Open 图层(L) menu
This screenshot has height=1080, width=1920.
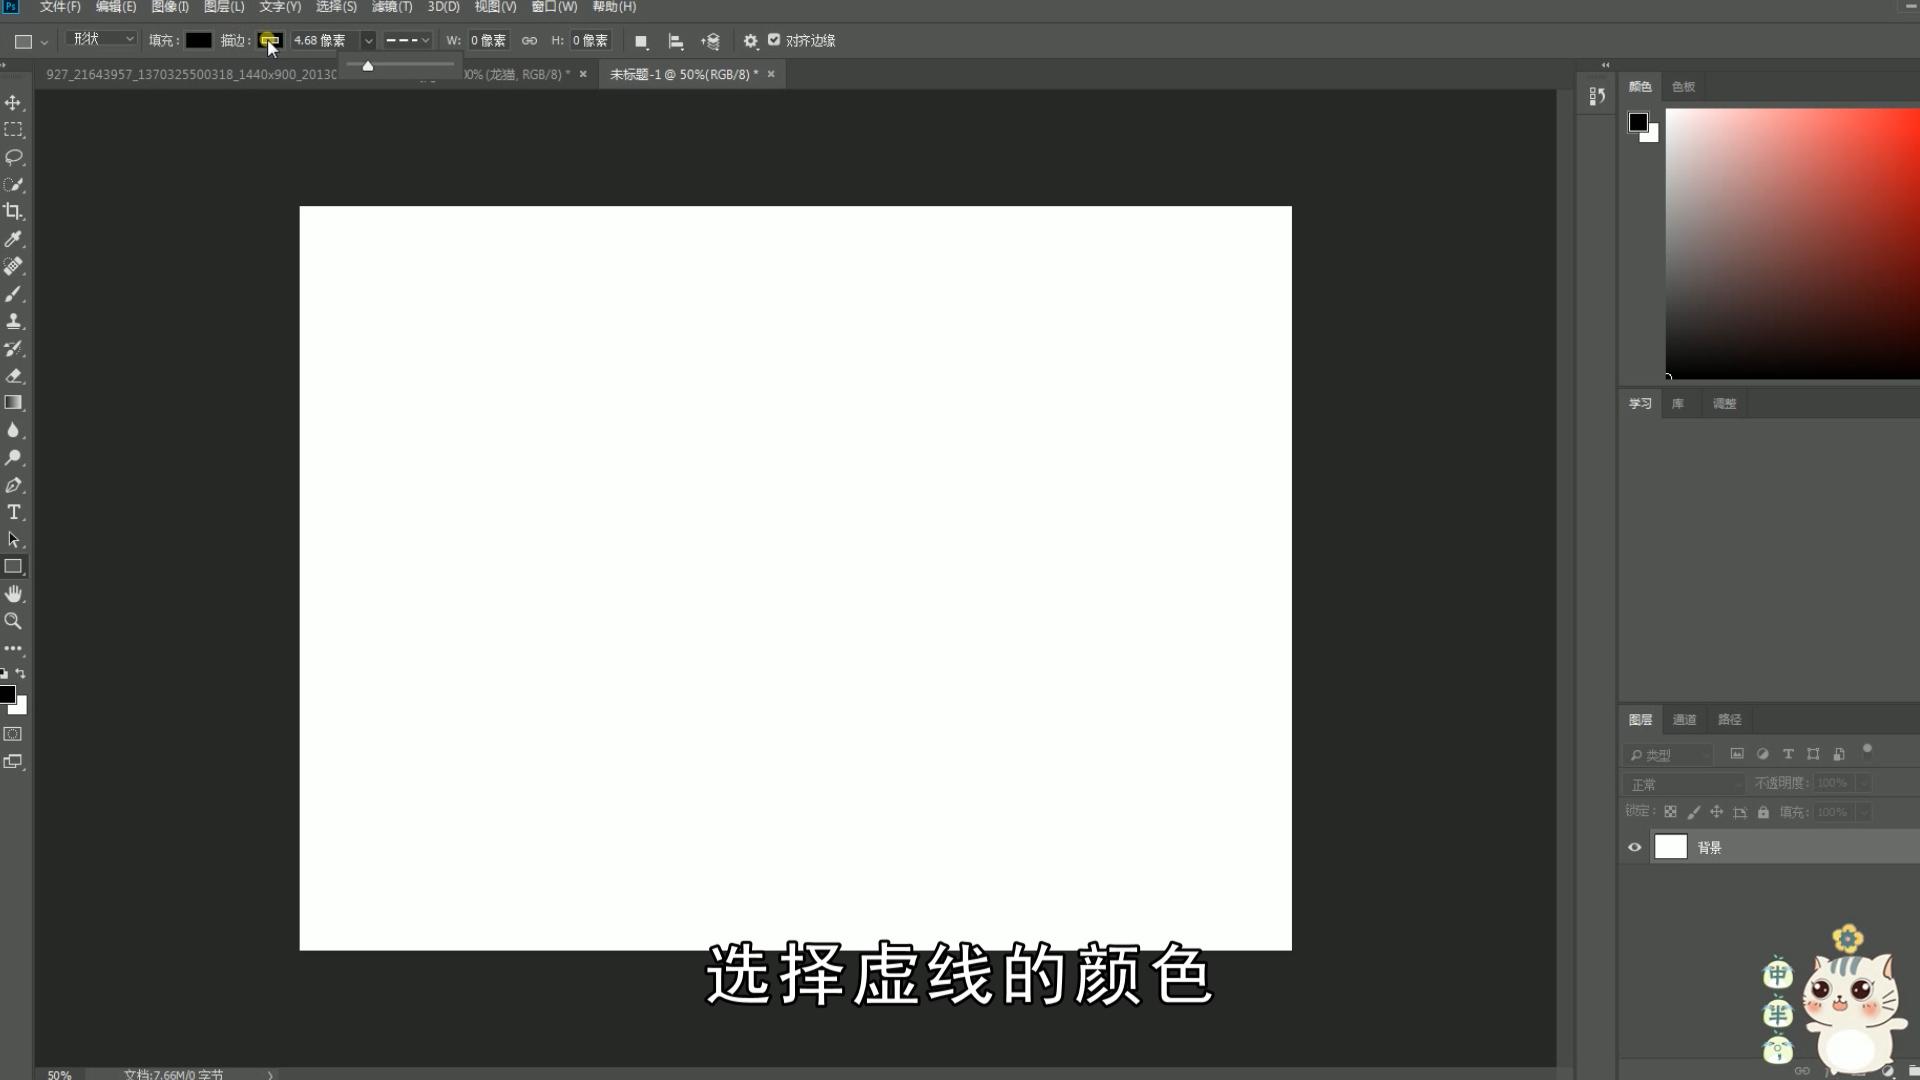tap(224, 7)
